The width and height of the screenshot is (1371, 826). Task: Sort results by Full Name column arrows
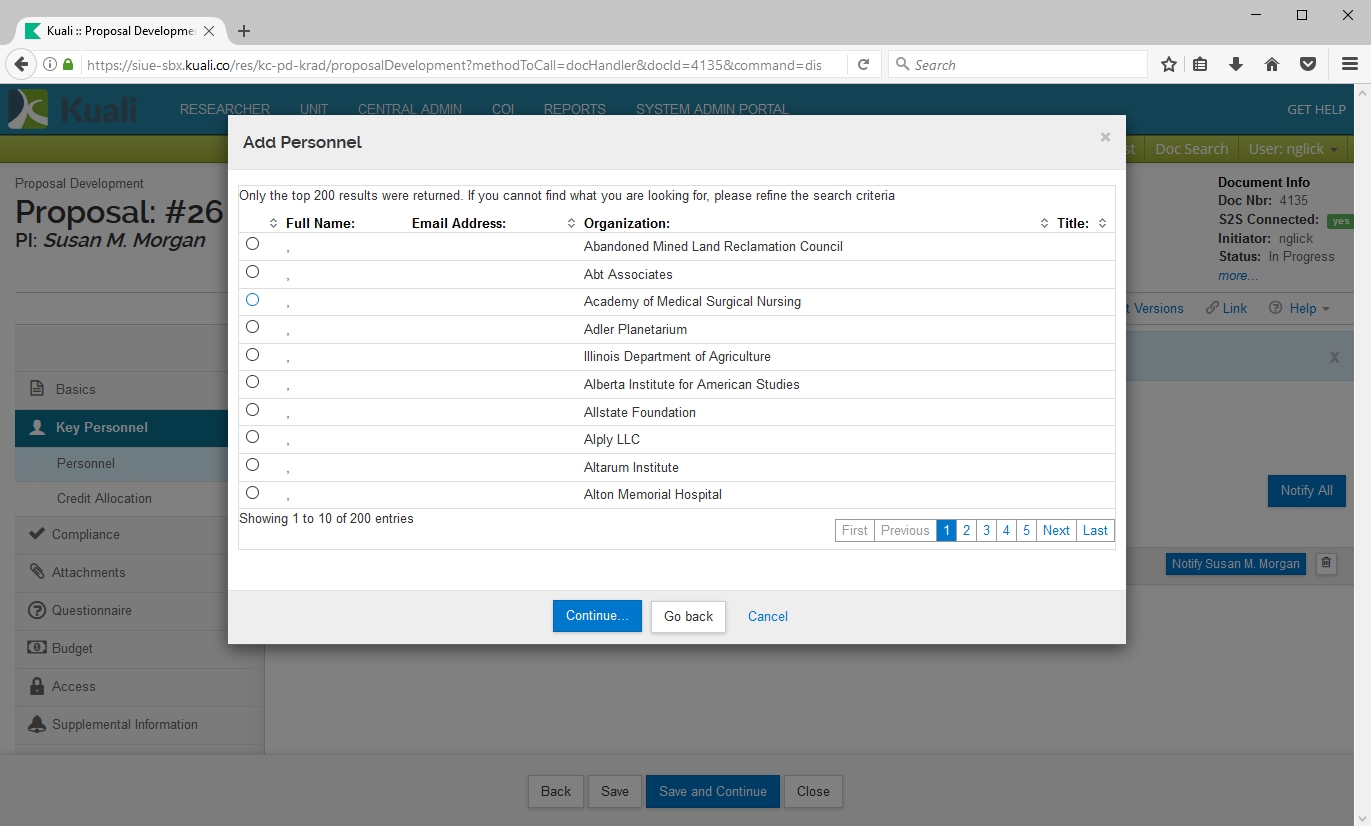click(274, 223)
